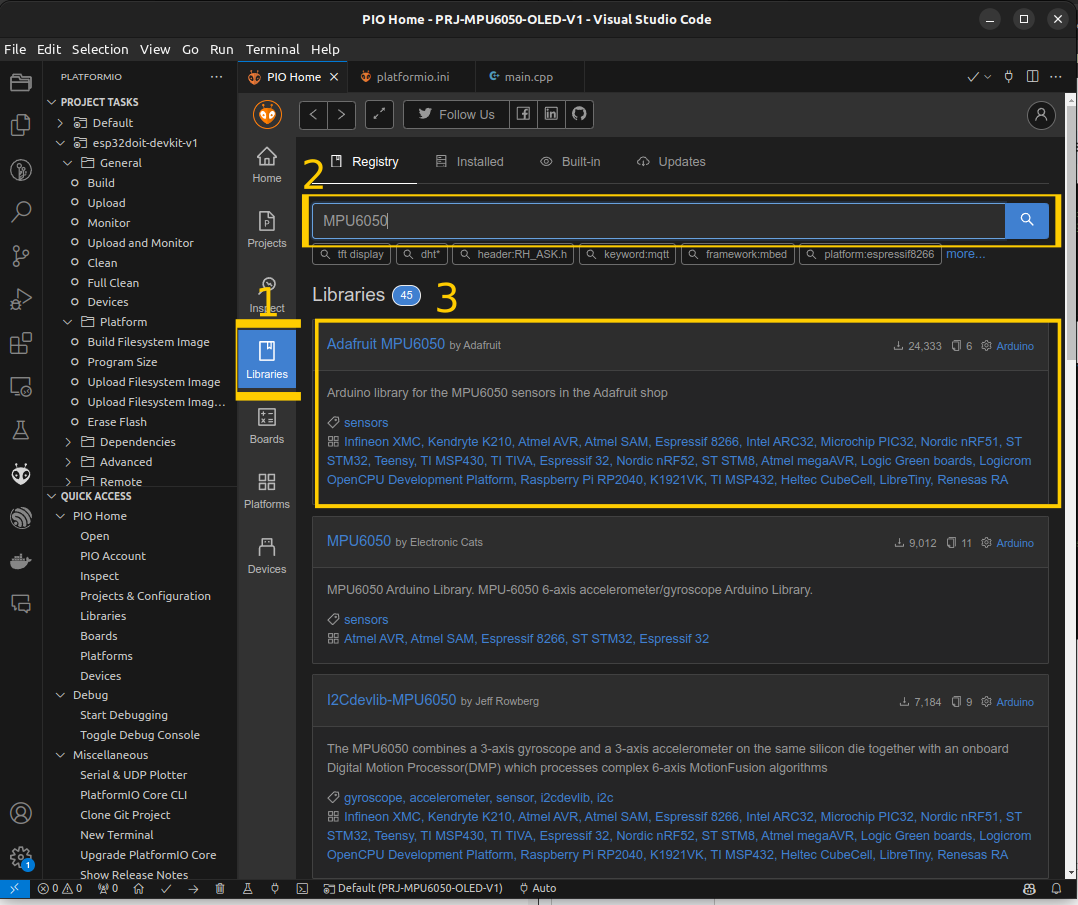Click the library search input field

click(659, 220)
